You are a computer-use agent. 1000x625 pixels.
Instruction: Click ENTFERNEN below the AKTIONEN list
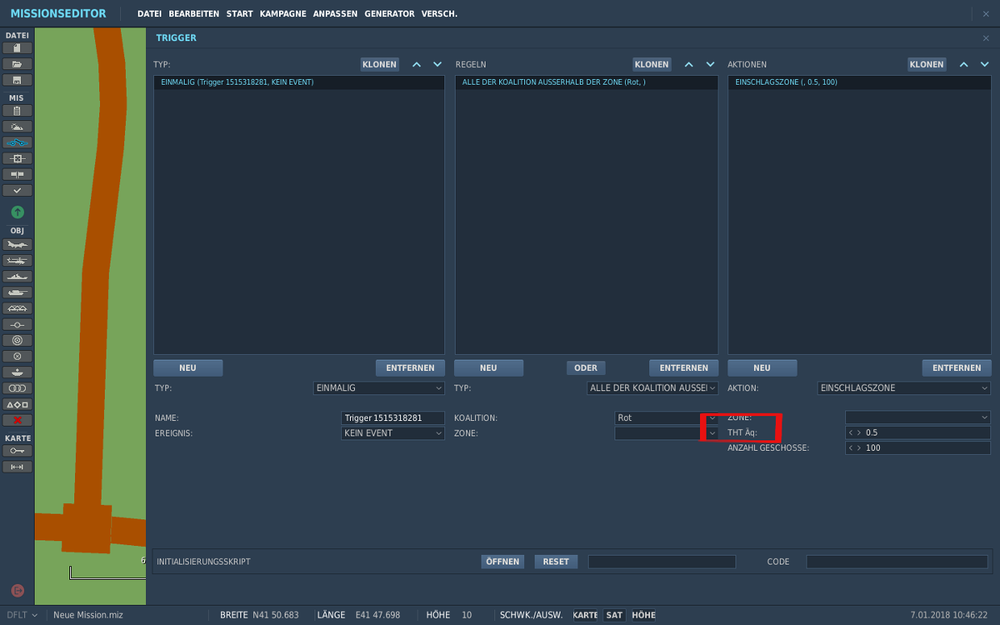tap(957, 368)
